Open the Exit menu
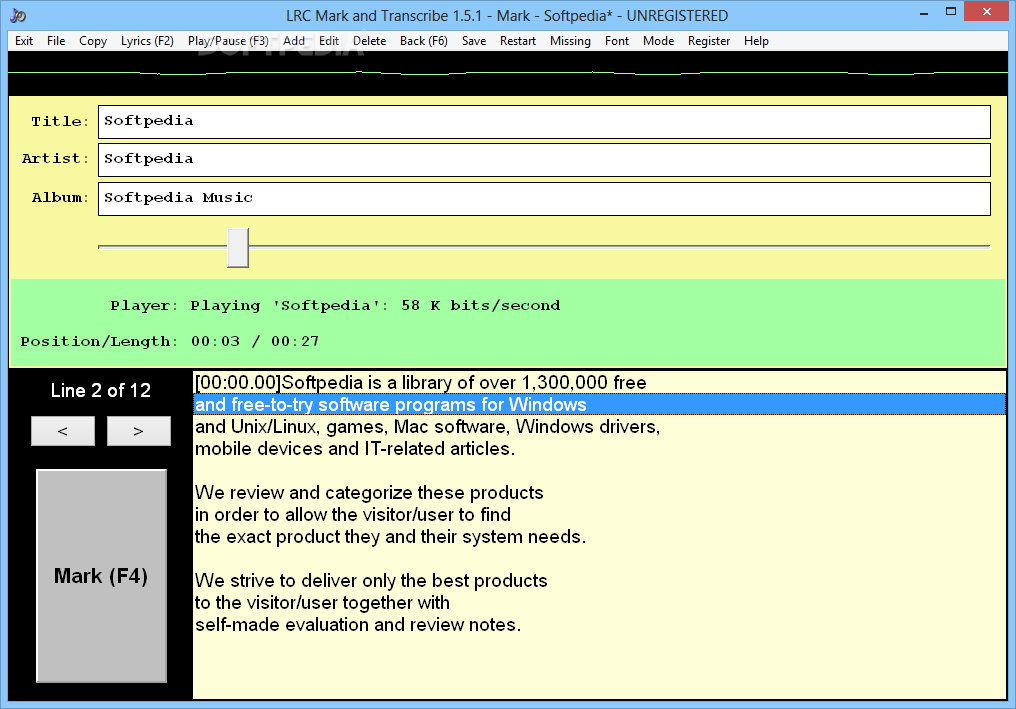The height and width of the screenshot is (709, 1016). pos(24,41)
